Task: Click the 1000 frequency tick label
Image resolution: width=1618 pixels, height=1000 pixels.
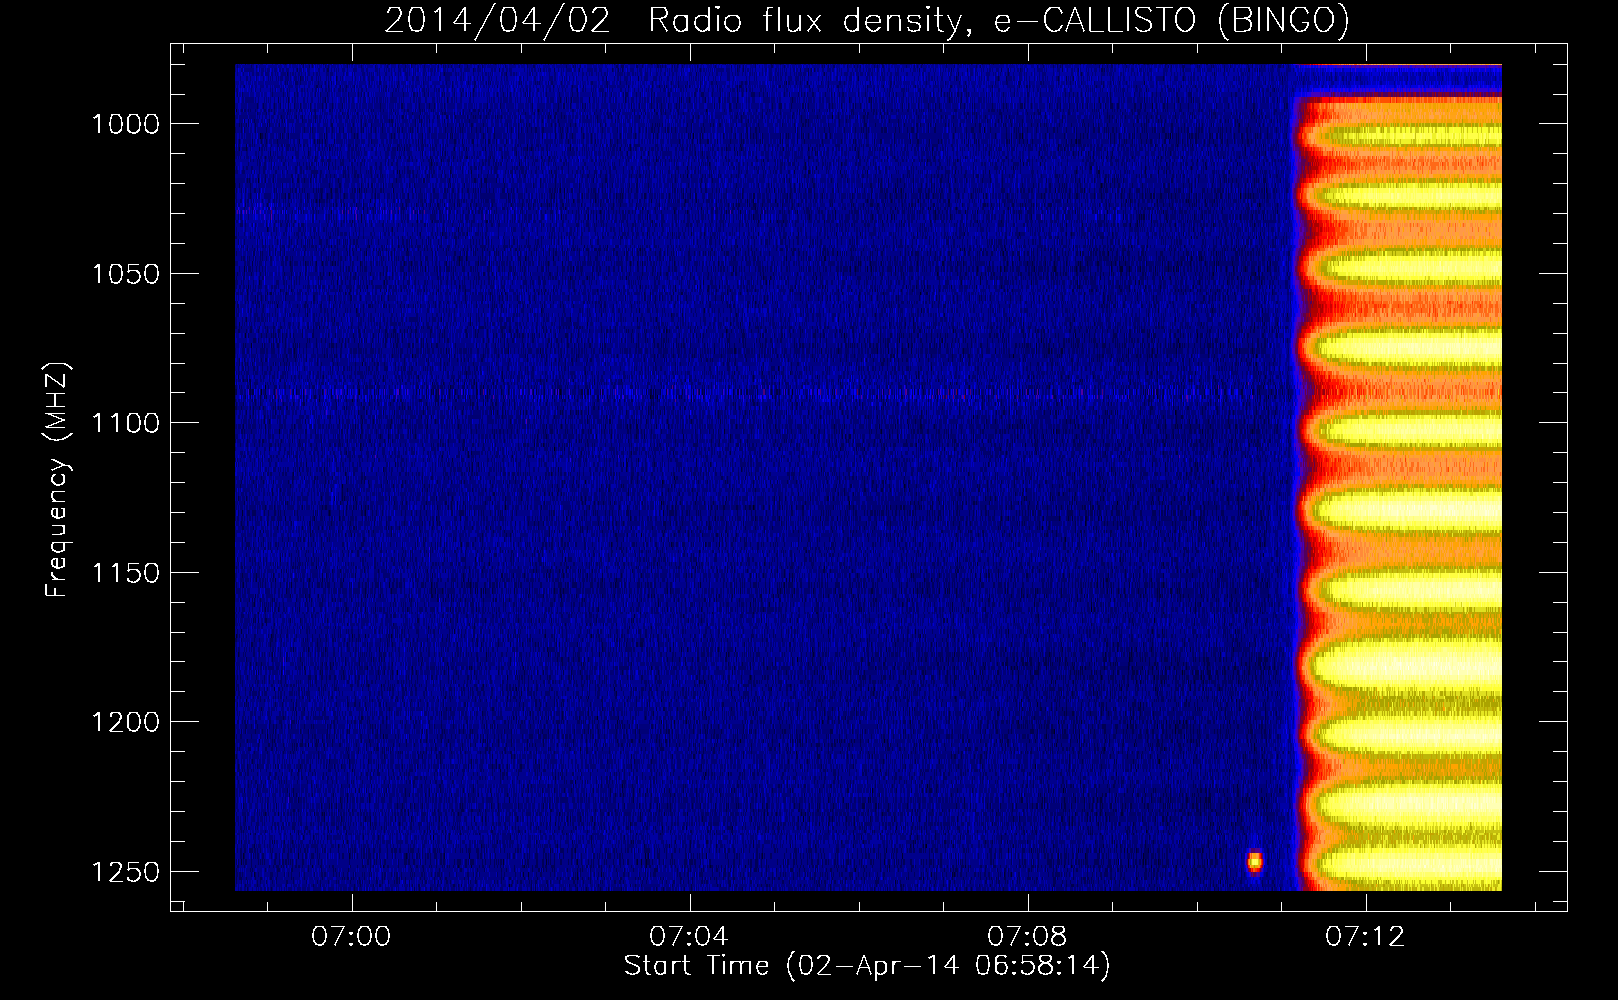Action: 125,124
